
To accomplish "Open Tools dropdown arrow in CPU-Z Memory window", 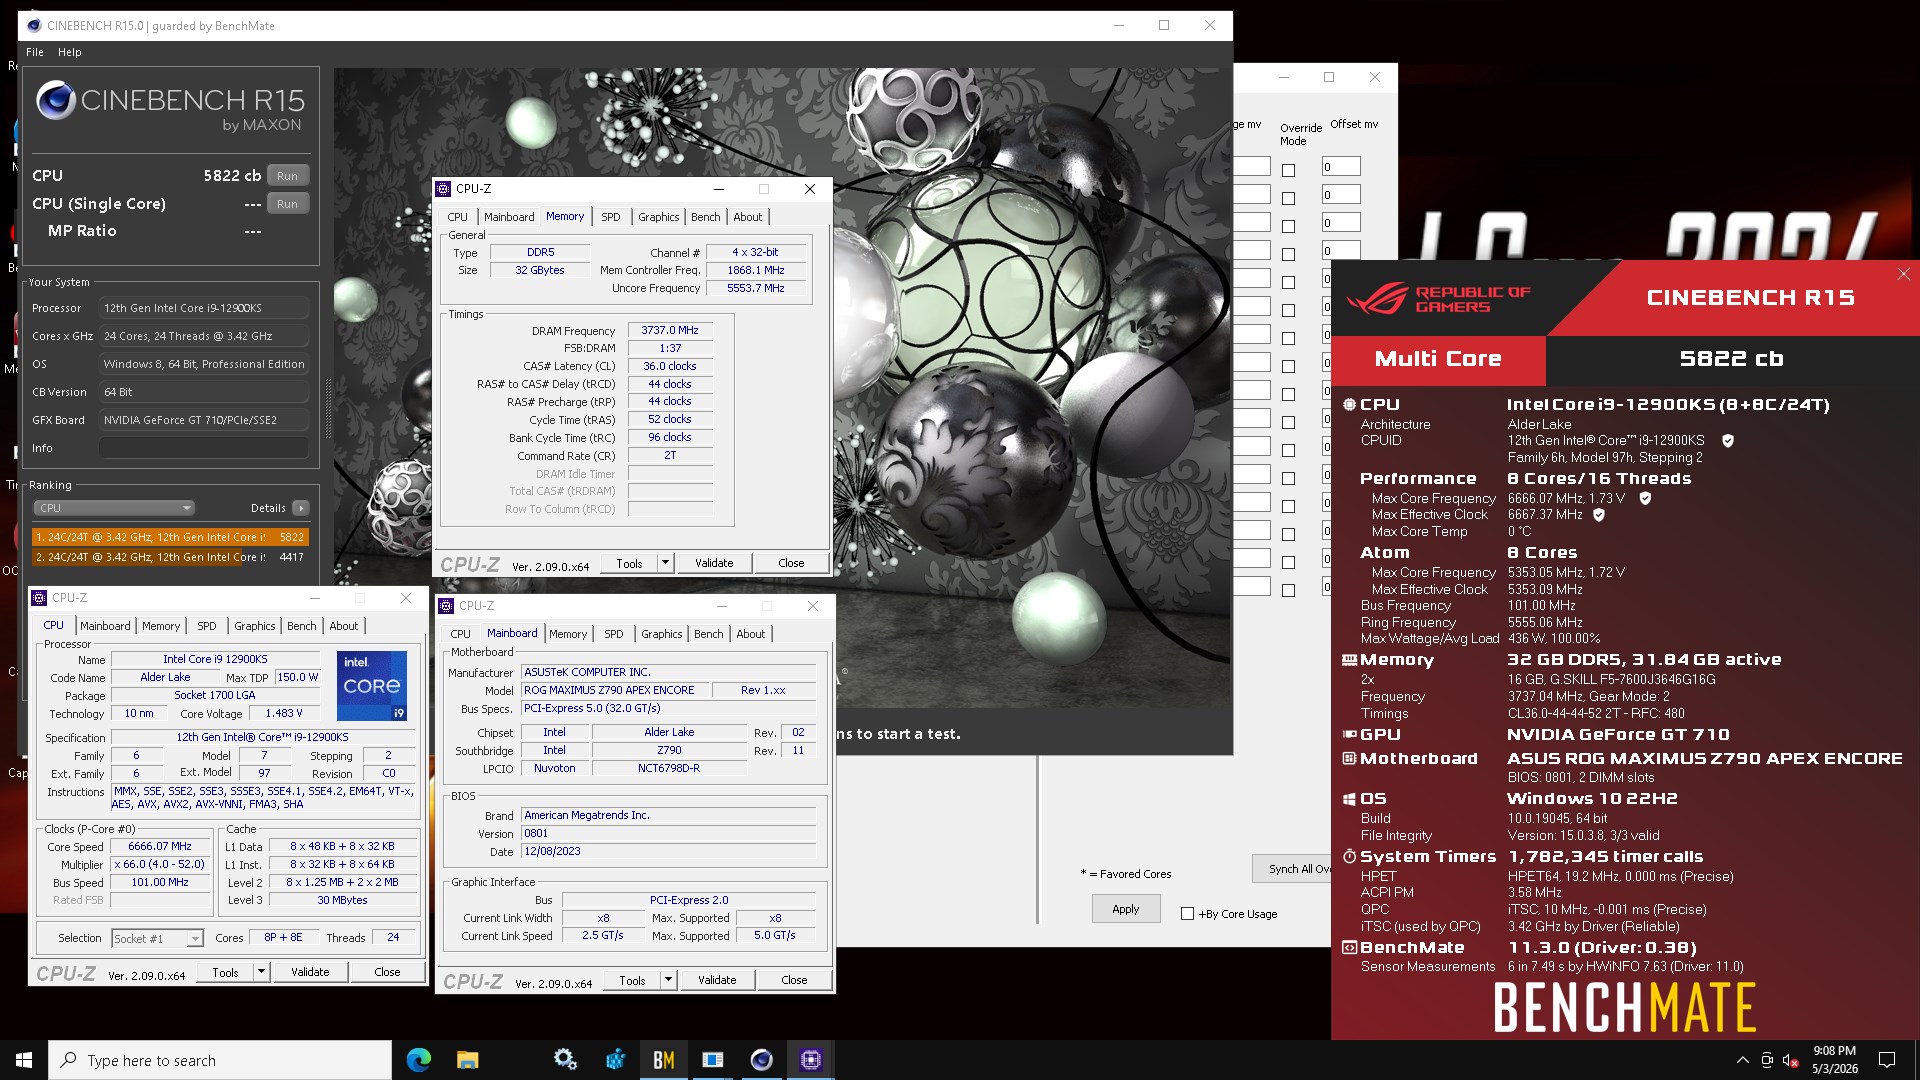I will pos(665,563).
